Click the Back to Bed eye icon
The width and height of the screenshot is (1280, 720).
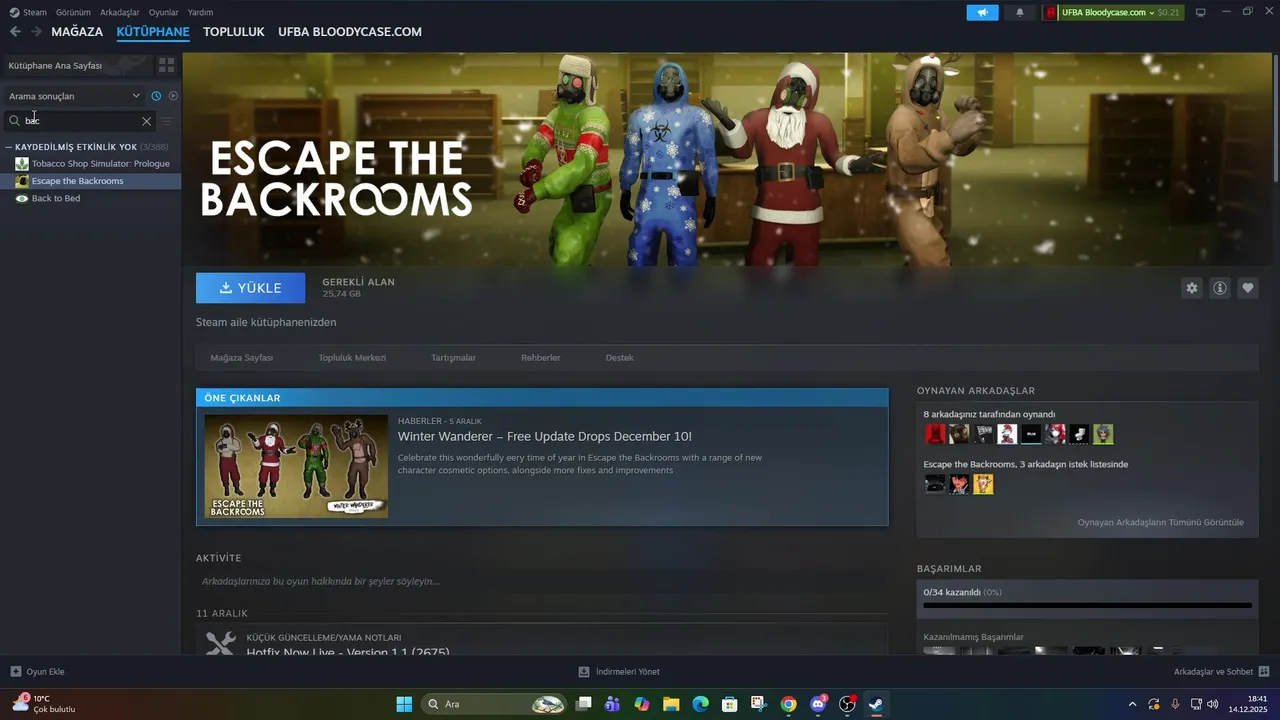coord(22,198)
